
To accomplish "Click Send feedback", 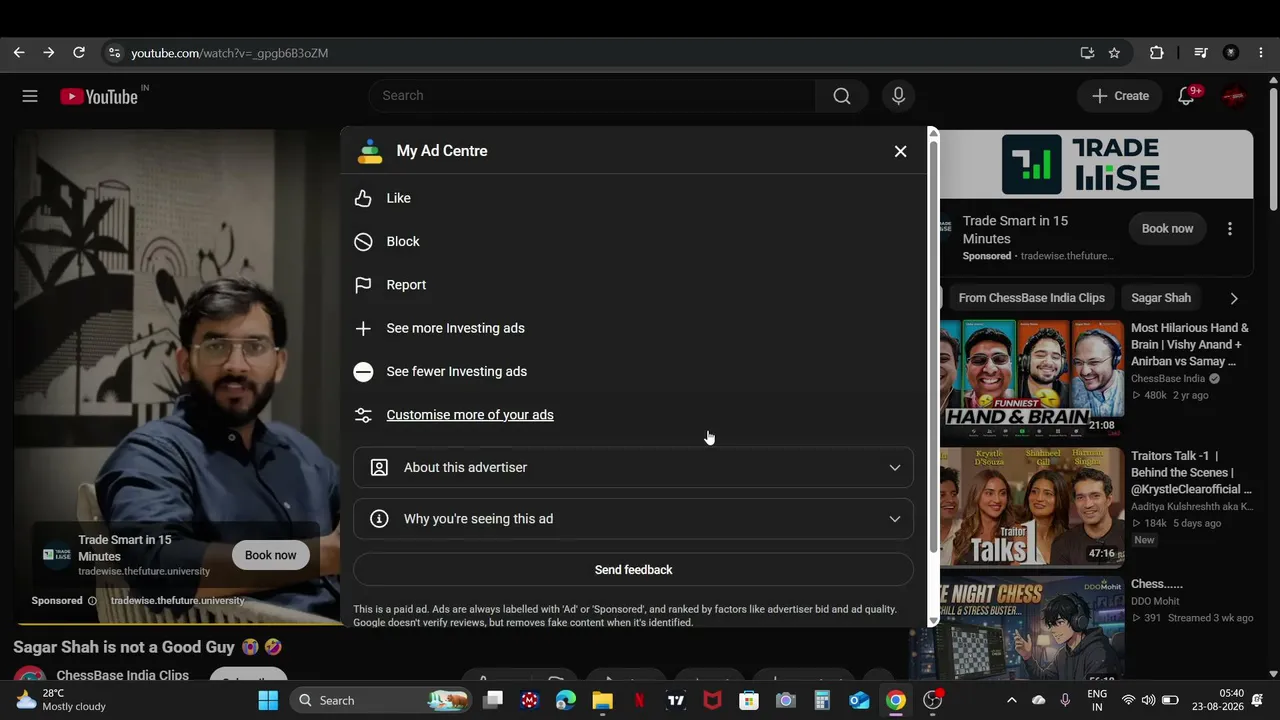I will point(633,570).
